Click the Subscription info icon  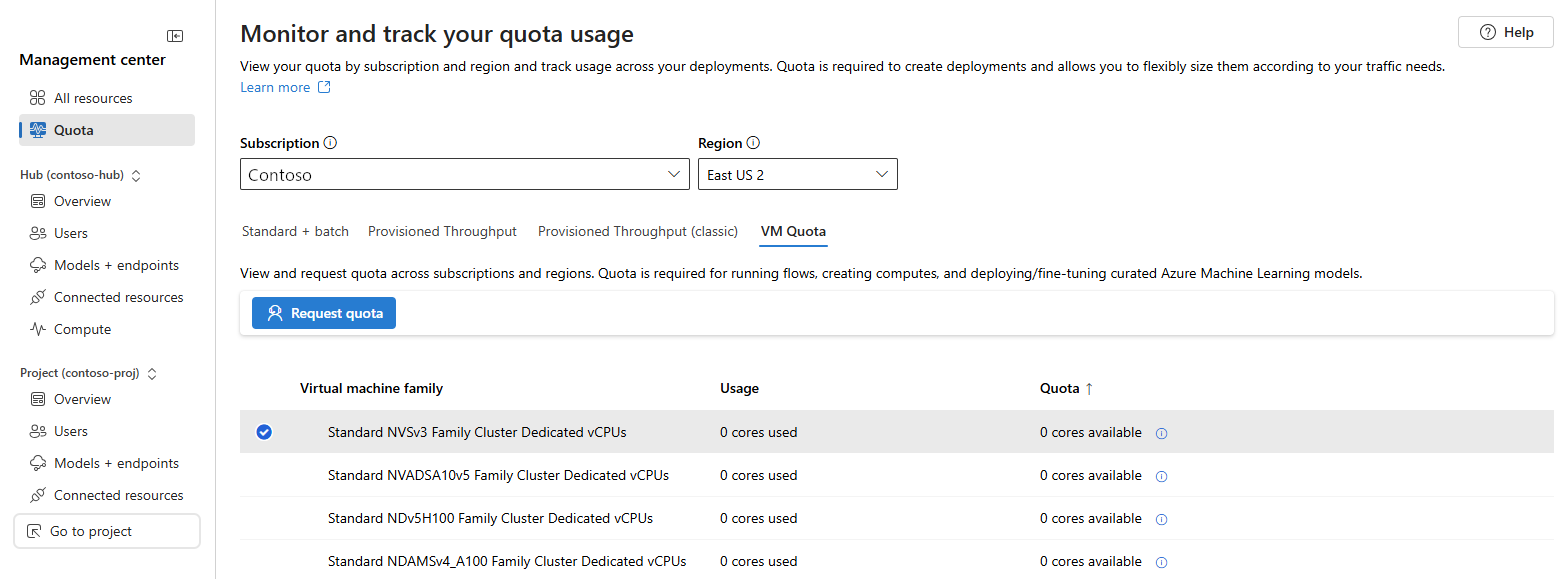pos(331,143)
